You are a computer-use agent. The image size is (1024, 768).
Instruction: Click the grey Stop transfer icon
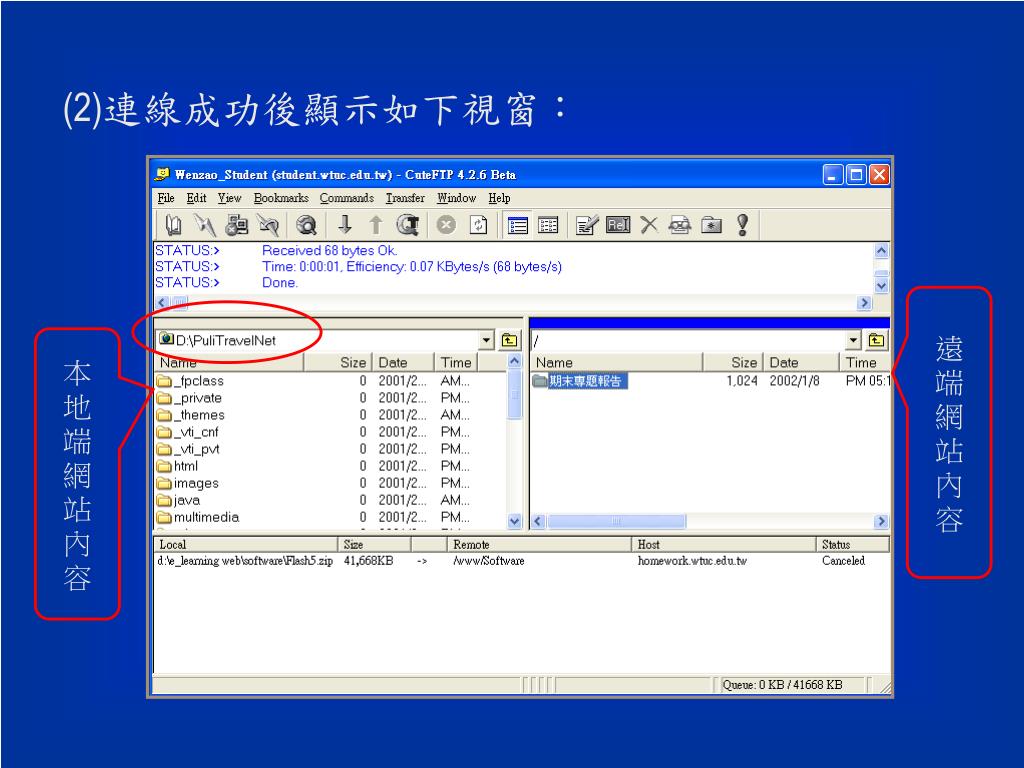[x=446, y=225]
